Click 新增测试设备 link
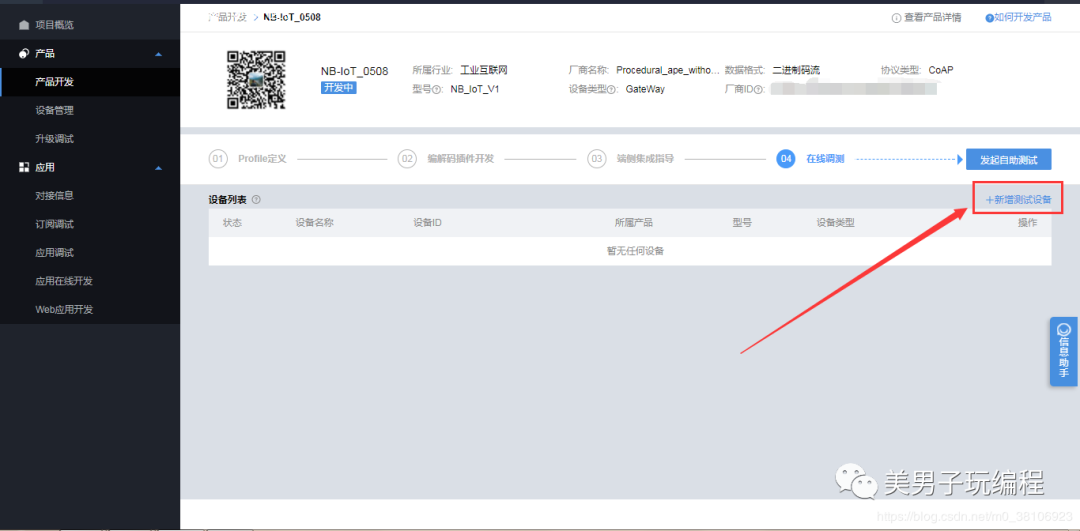The height and width of the screenshot is (531, 1080). 1018,200
